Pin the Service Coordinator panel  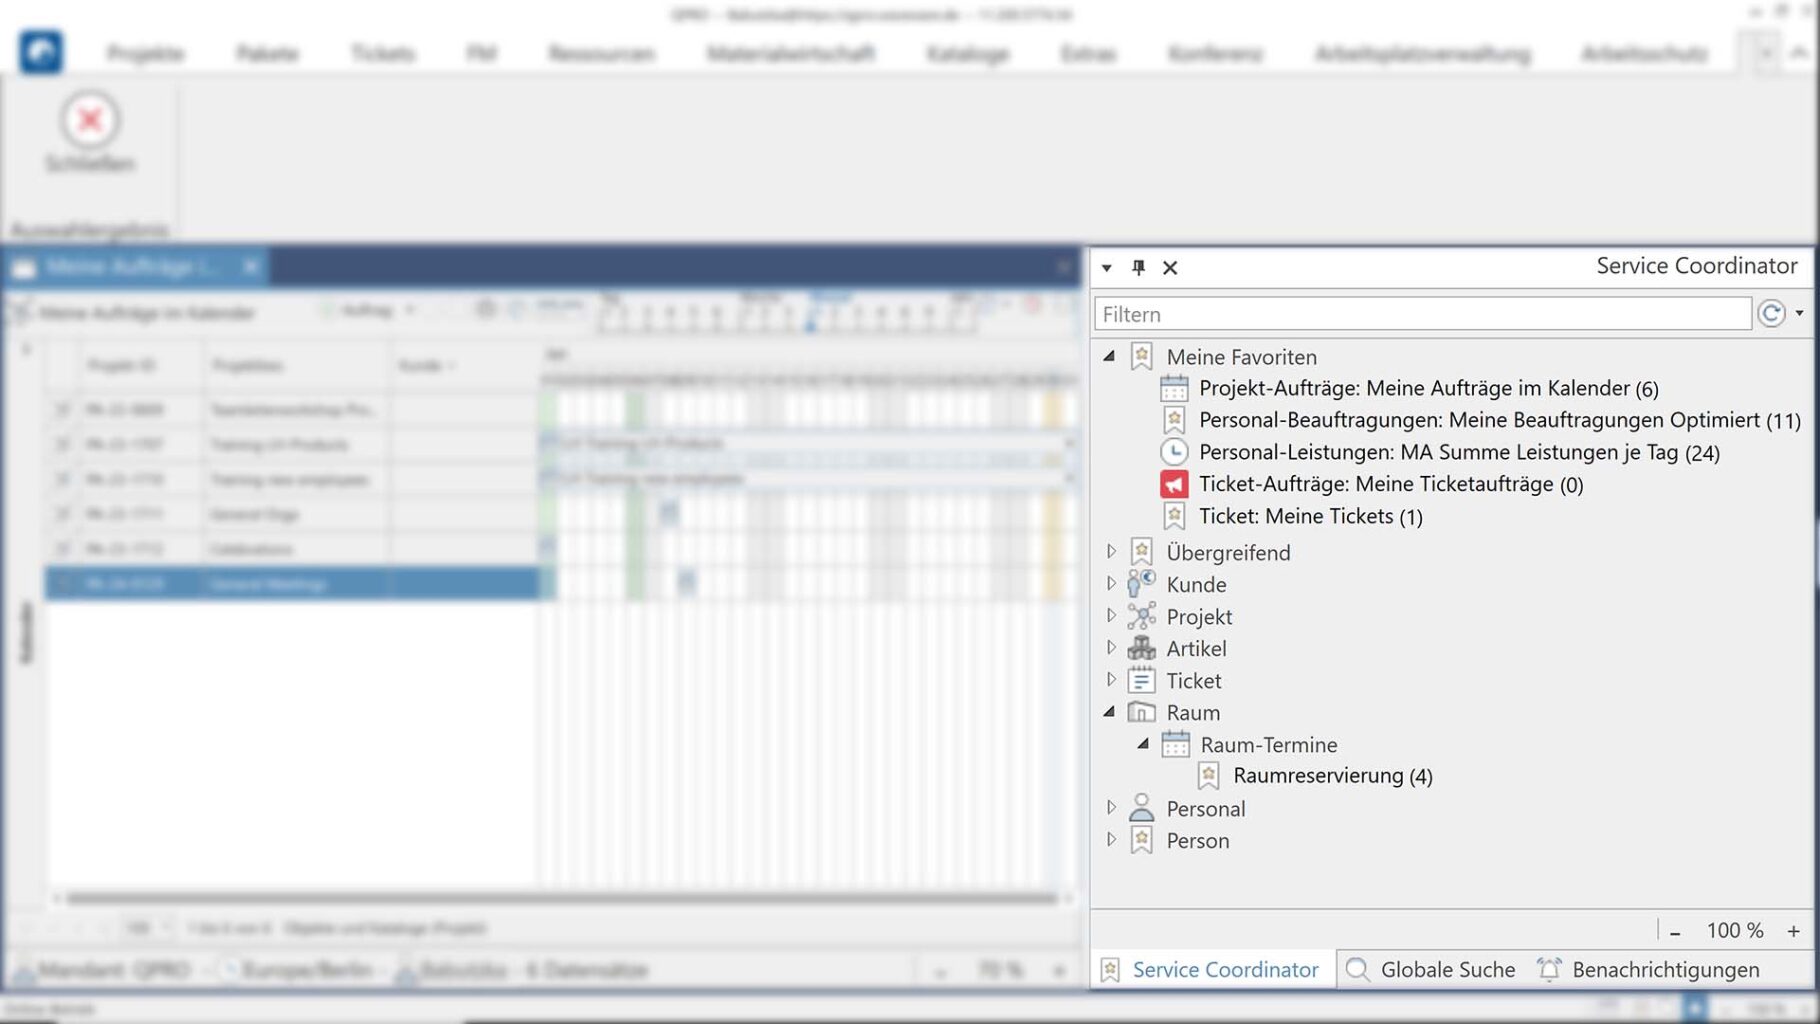coord(1138,267)
